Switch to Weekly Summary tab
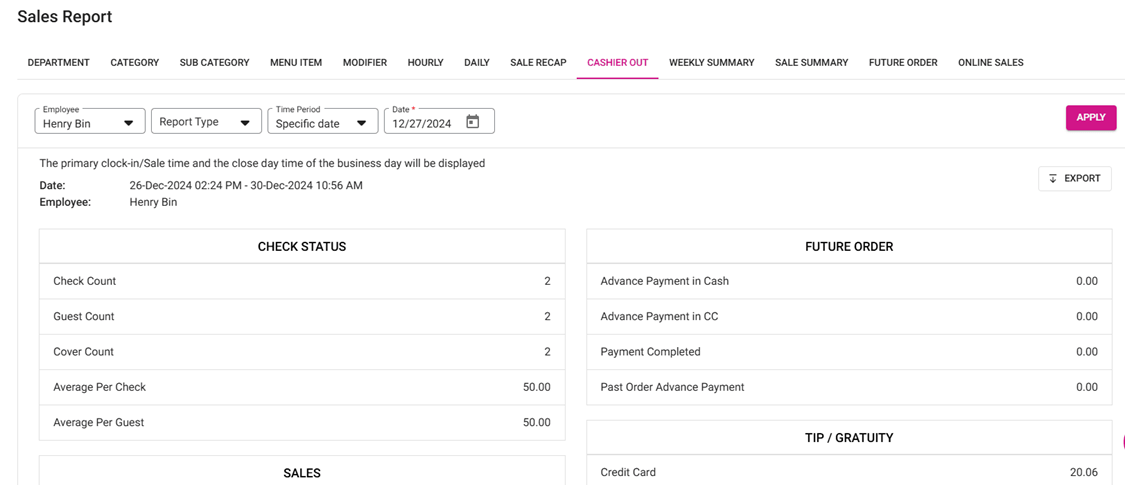 711,63
